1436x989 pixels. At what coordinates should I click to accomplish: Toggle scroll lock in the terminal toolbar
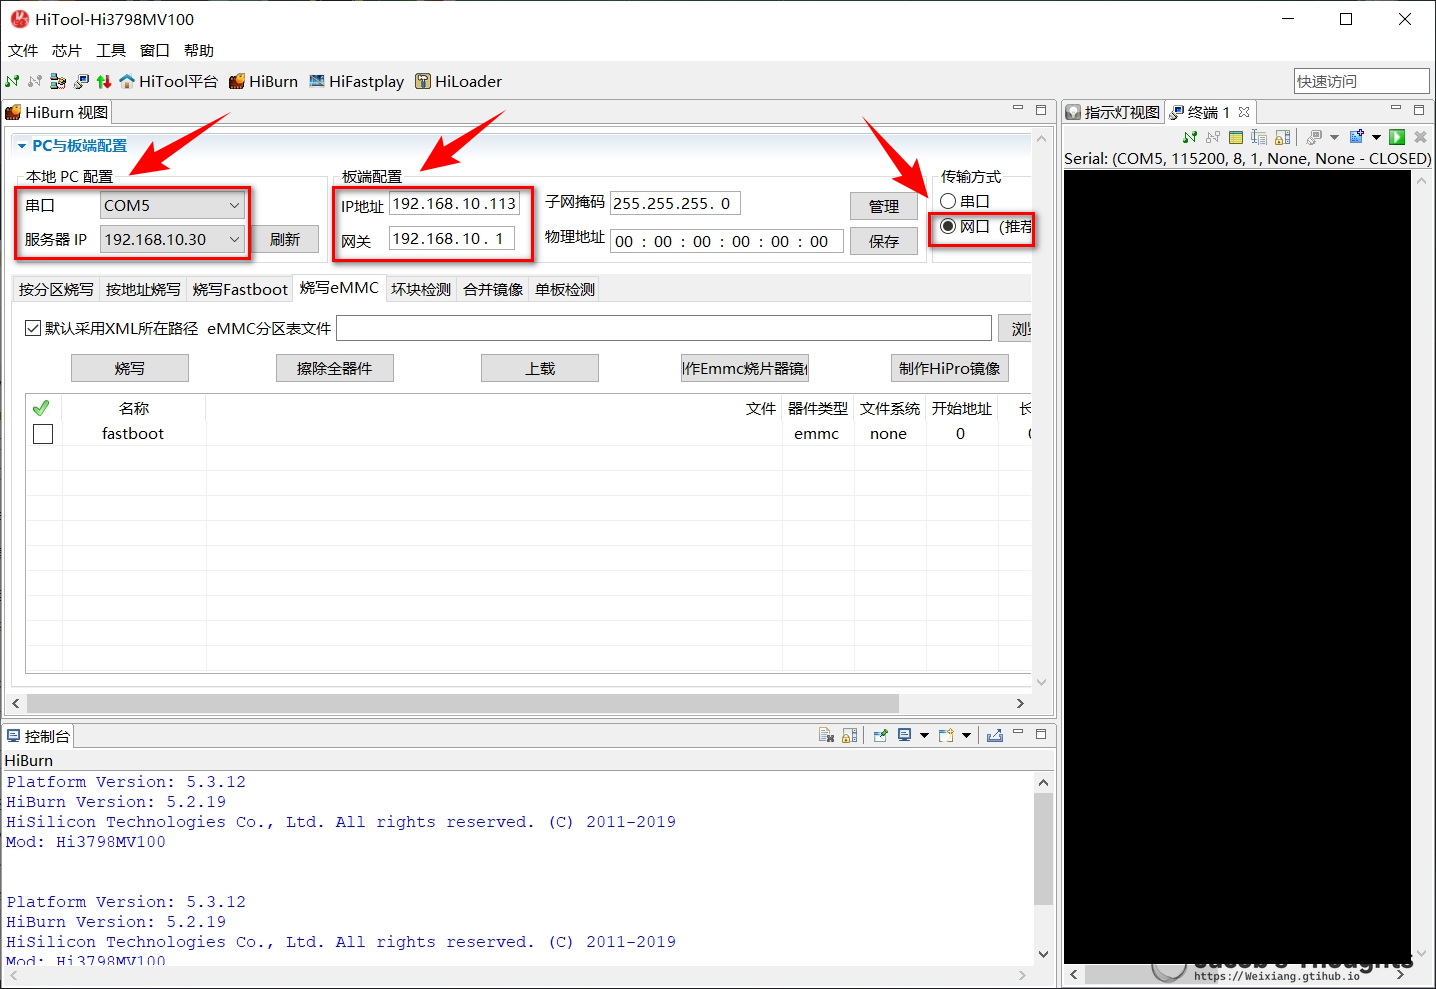(x=1283, y=137)
